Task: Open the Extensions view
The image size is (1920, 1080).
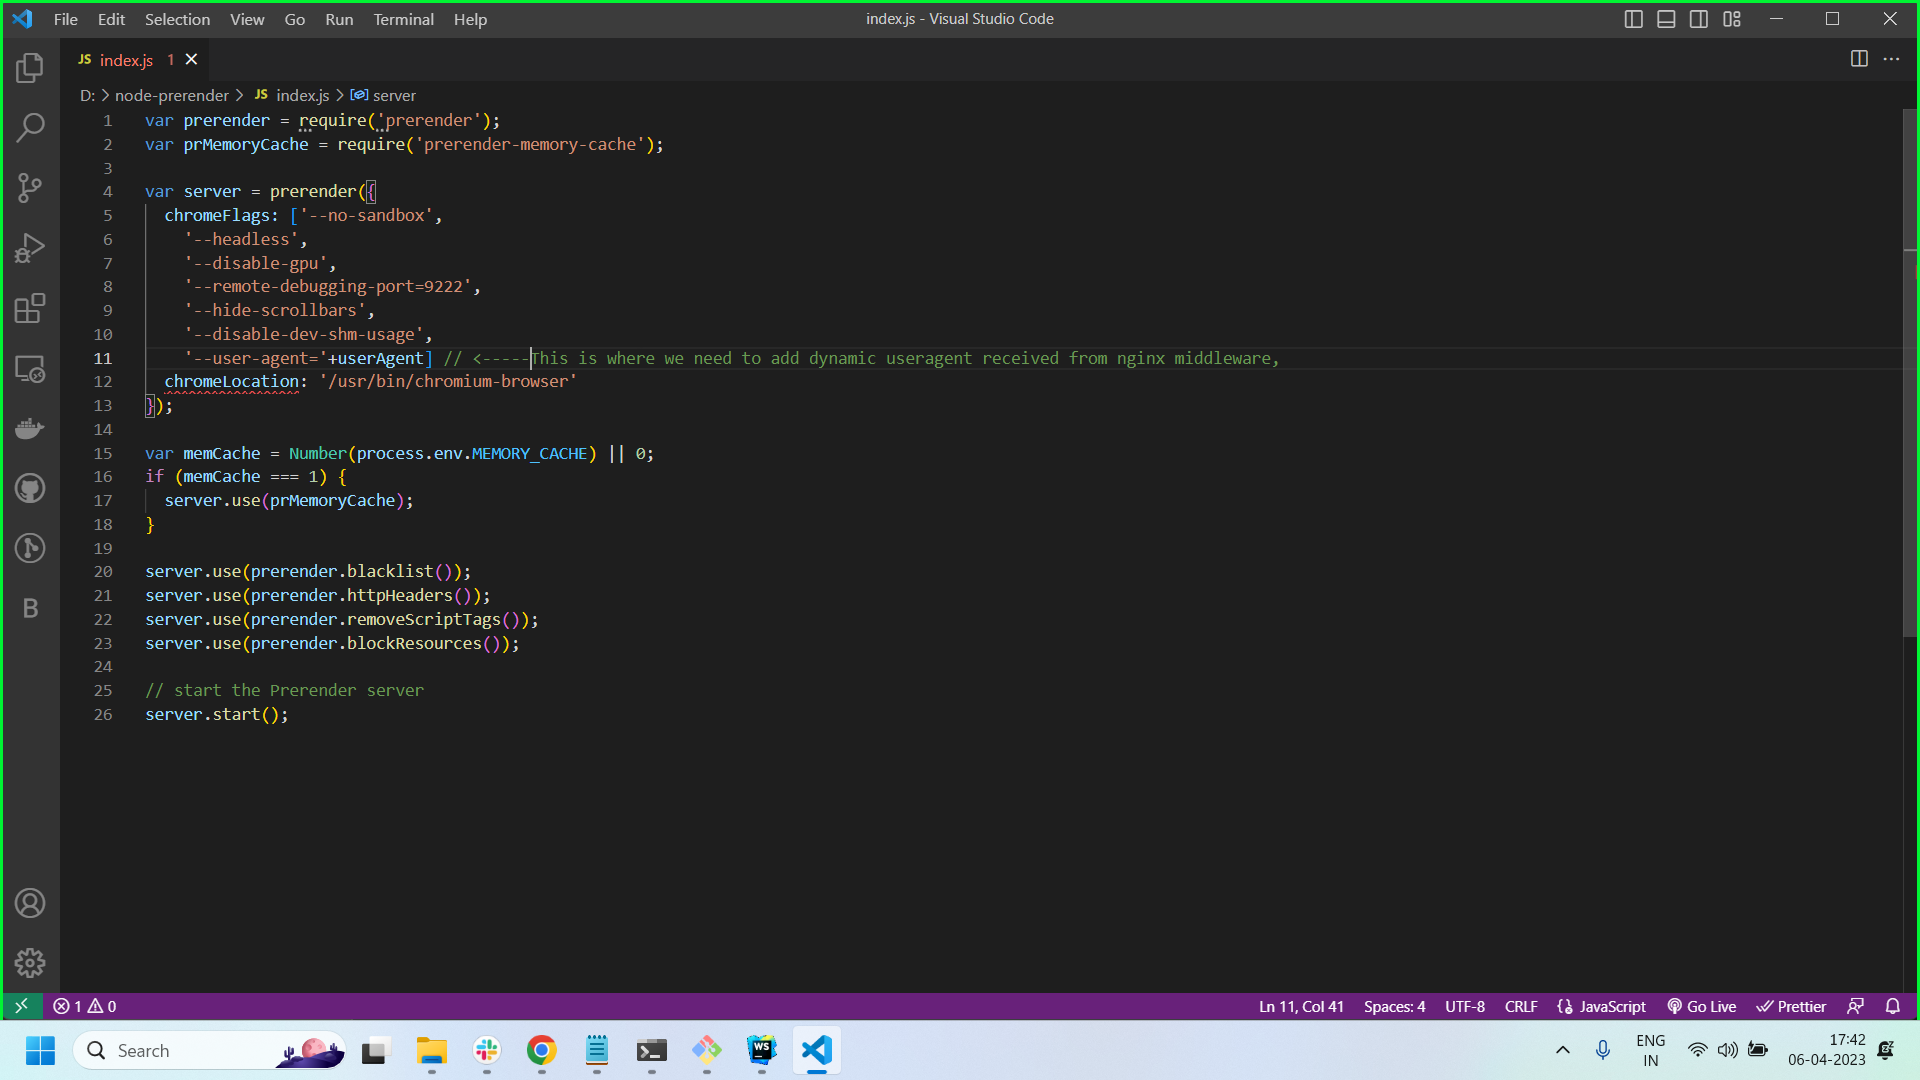Action: coord(30,308)
